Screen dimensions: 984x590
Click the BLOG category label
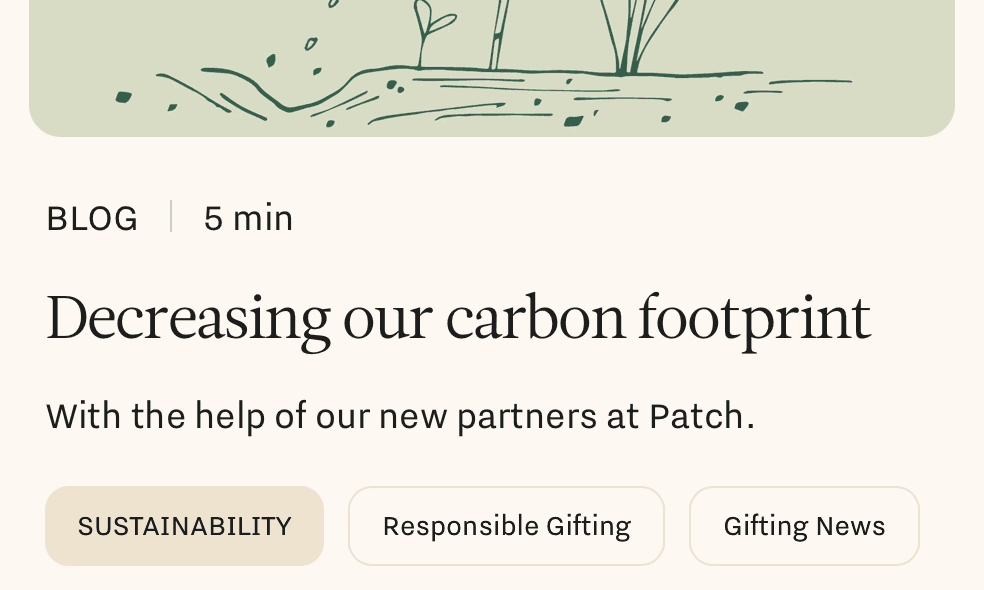coord(92,218)
